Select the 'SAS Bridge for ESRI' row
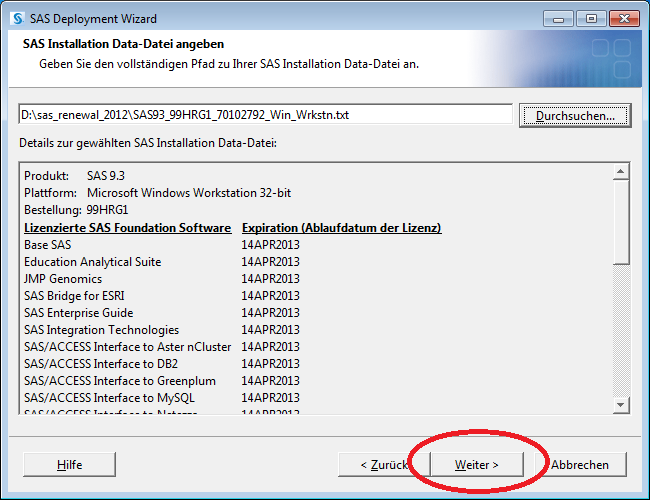 [x=162, y=296]
